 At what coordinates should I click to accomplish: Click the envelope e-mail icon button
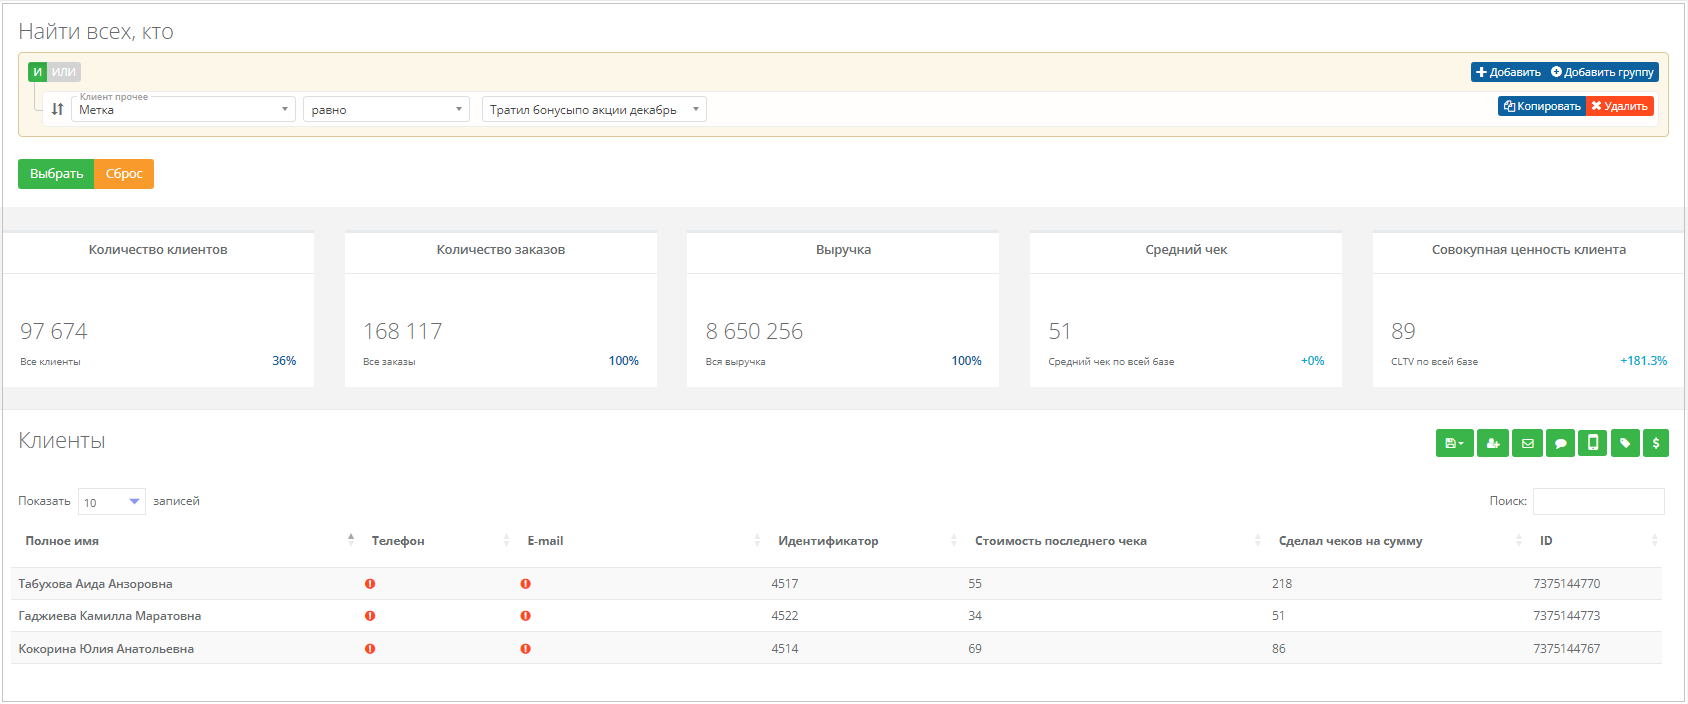tap(1527, 443)
